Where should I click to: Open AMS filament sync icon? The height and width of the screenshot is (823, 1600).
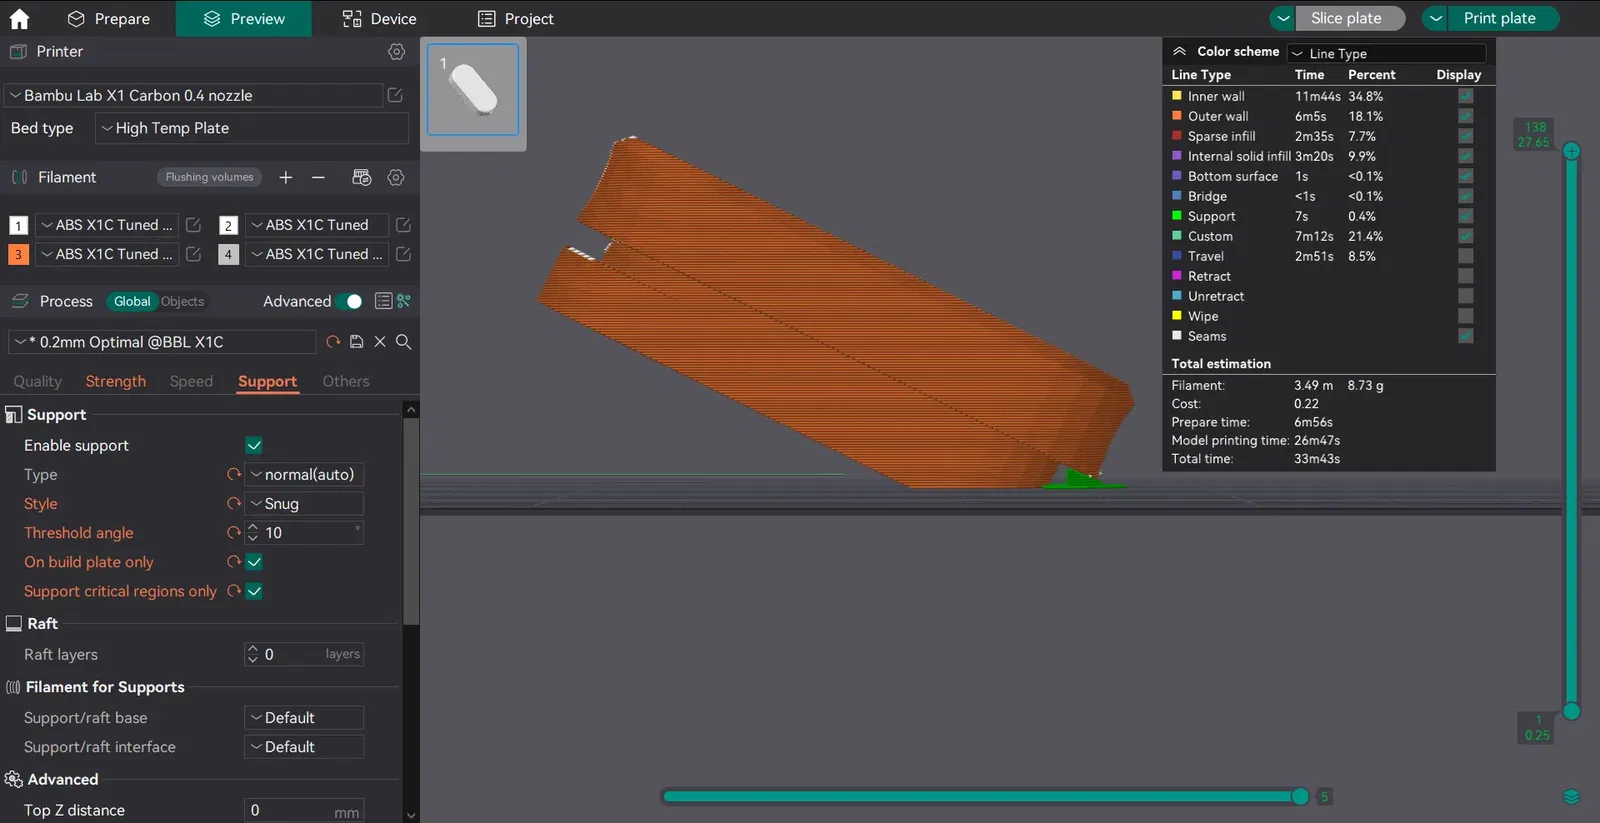pos(362,177)
